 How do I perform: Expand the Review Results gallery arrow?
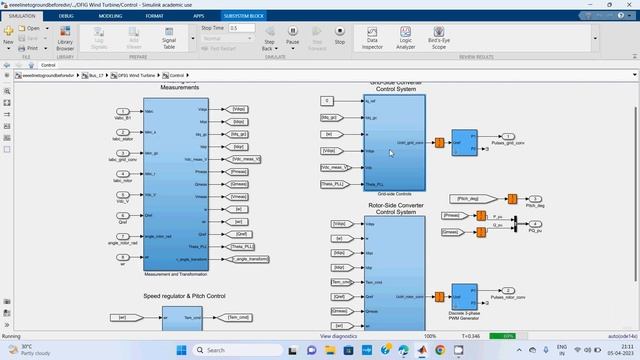pyautogui.click(x=595, y=38)
